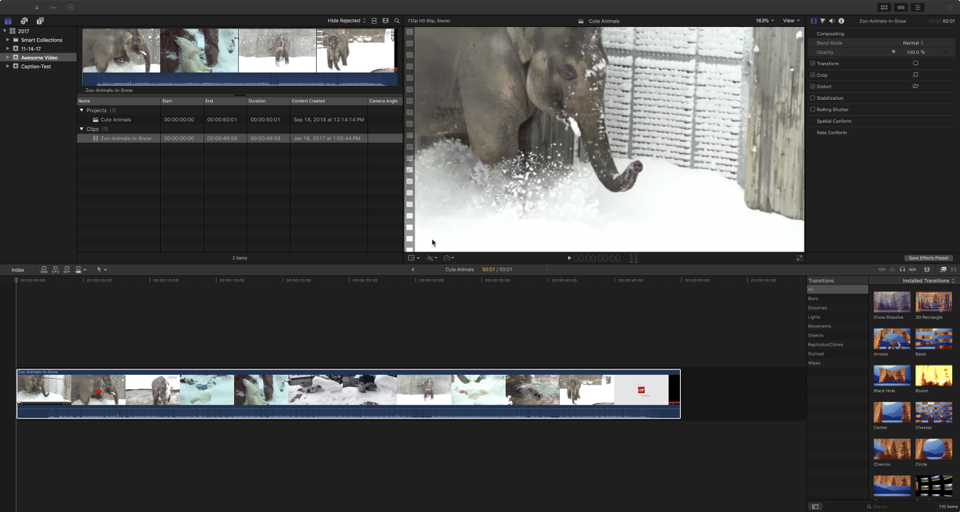Screen dimensions: 960x512
Task: Open the Photos and Audio sidebar
Action: [24, 20]
